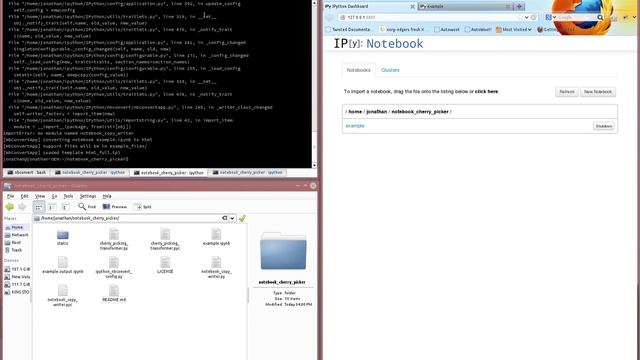Switch to nbconvert : bash terminal tab
The height and width of the screenshot is (360, 640).
(x=27, y=173)
